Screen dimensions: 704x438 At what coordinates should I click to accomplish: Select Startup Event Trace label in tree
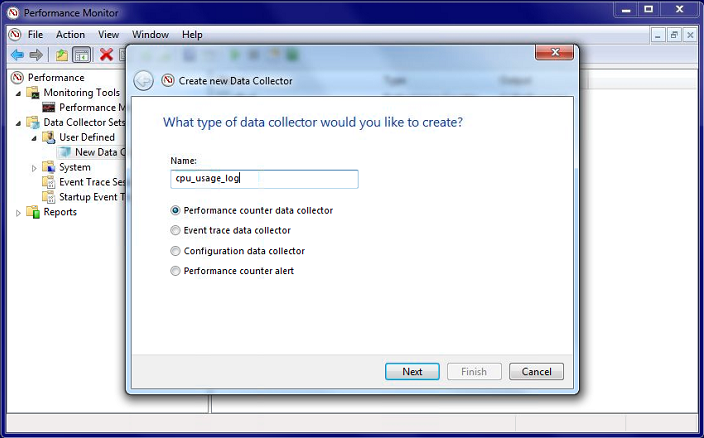point(92,197)
